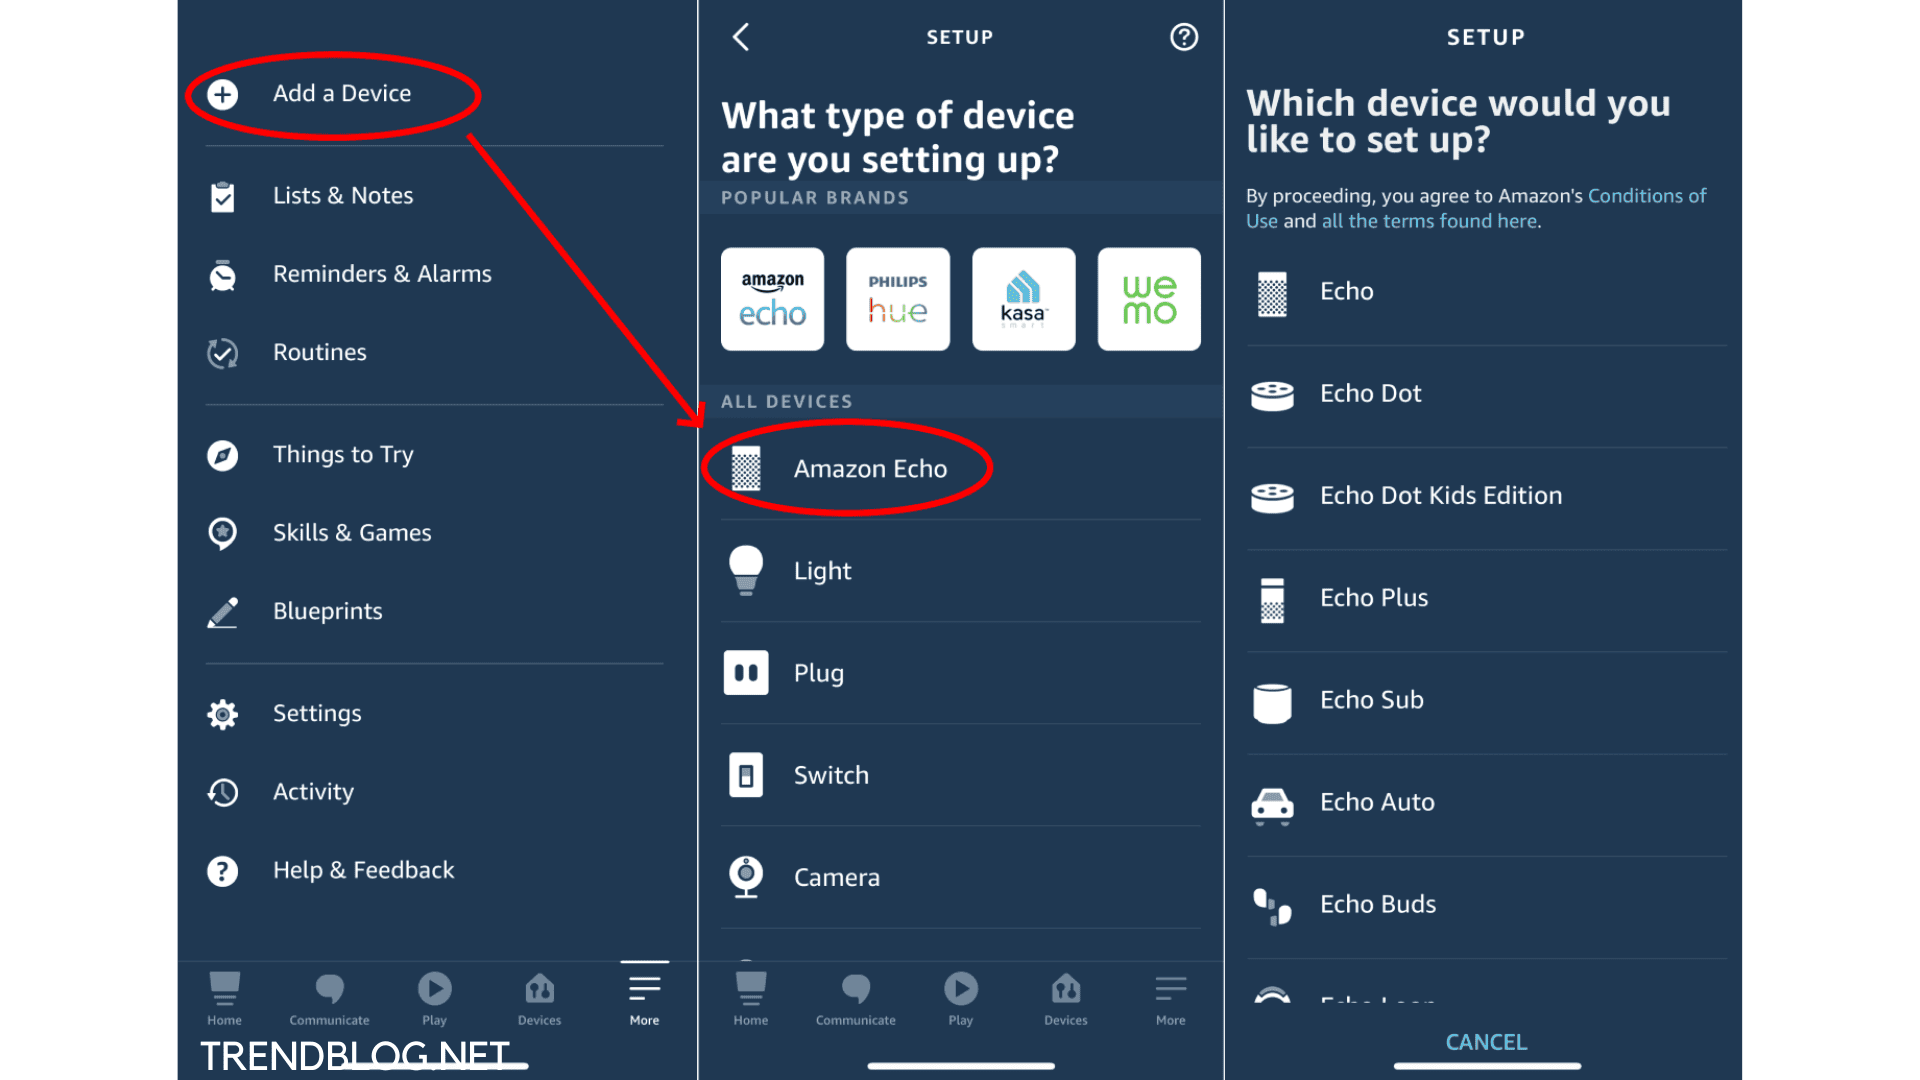Pick Echo Sub to set up
The width and height of the screenshot is (1920, 1080).
pyautogui.click(x=1487, y=700)
